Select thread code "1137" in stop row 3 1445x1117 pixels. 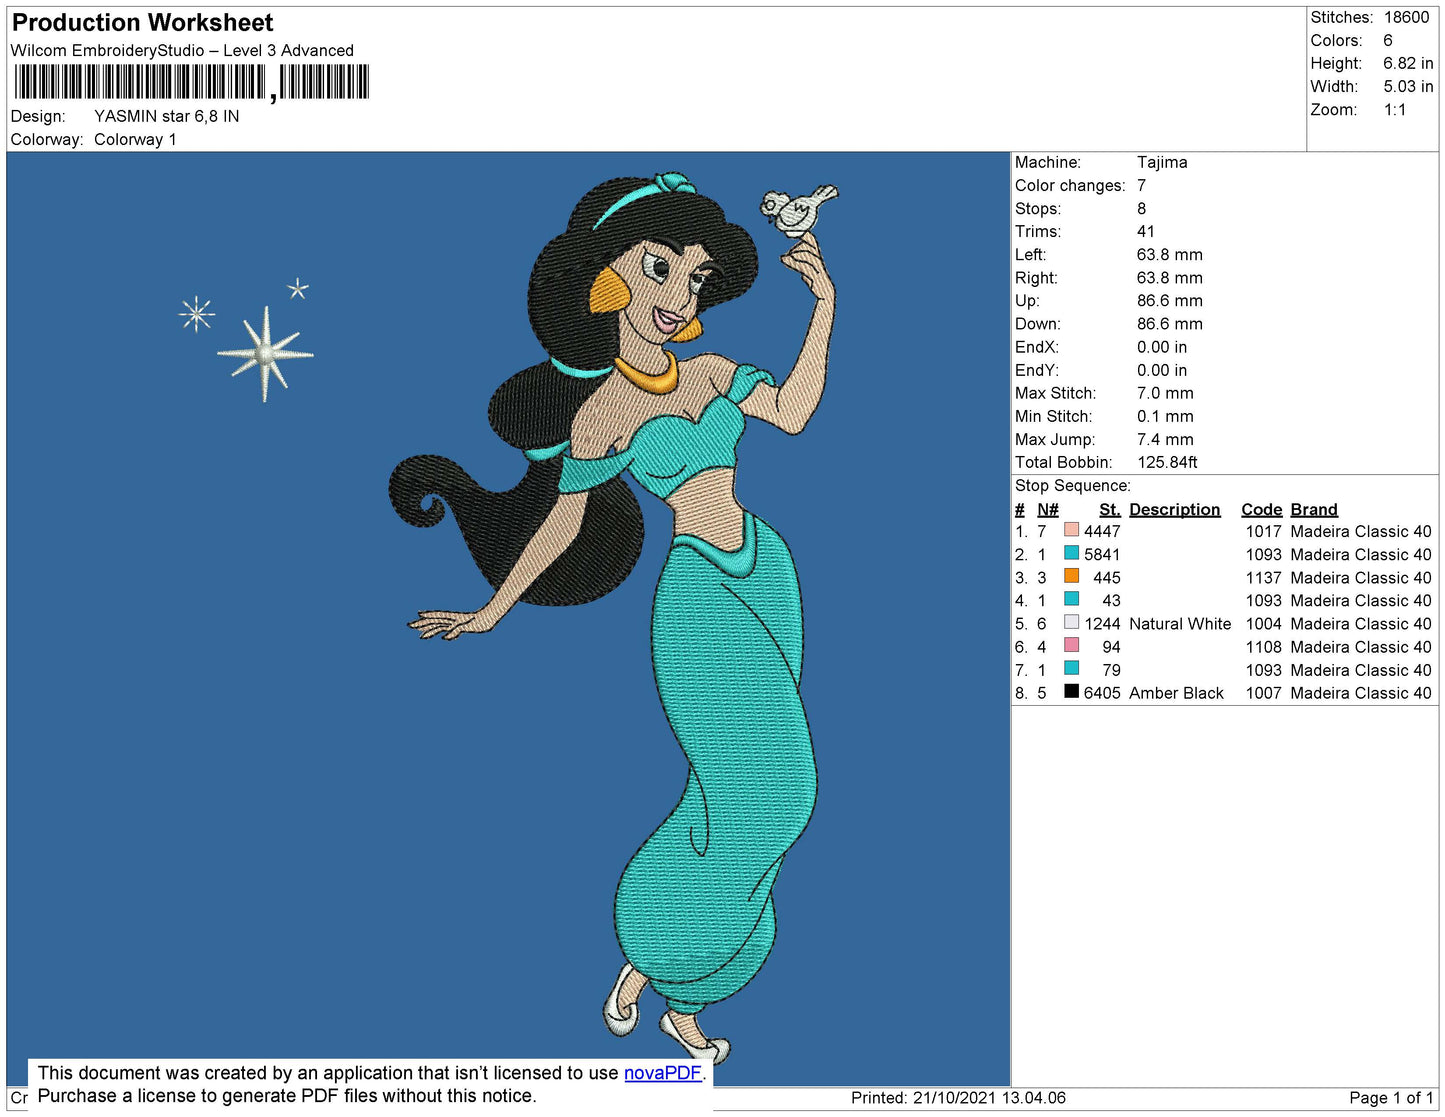1263,578
